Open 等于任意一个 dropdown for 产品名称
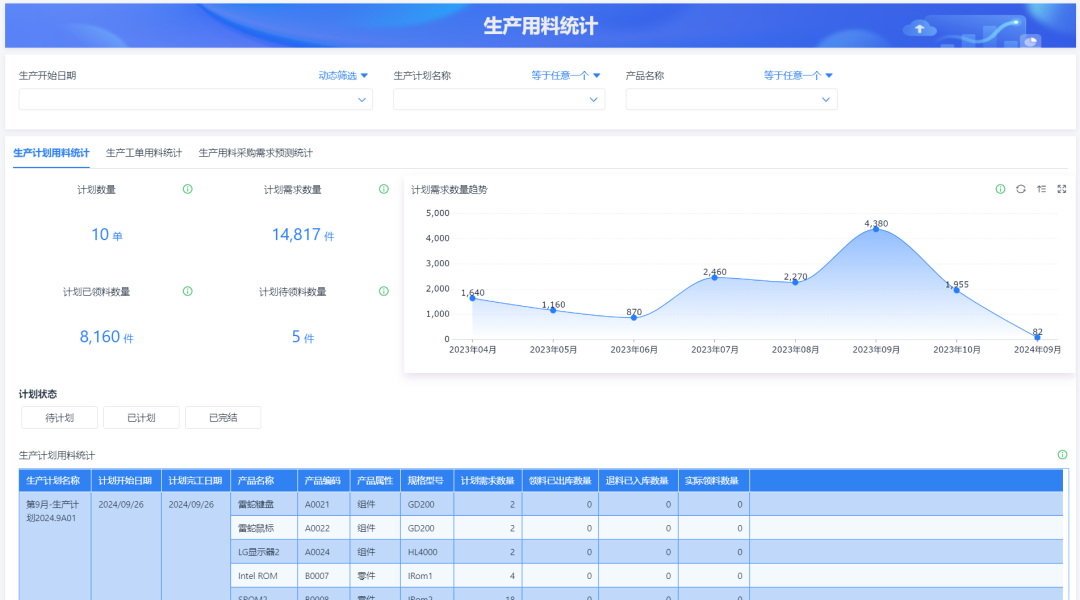Screen dimensions: 1080x600 click(x=798, y=75)
